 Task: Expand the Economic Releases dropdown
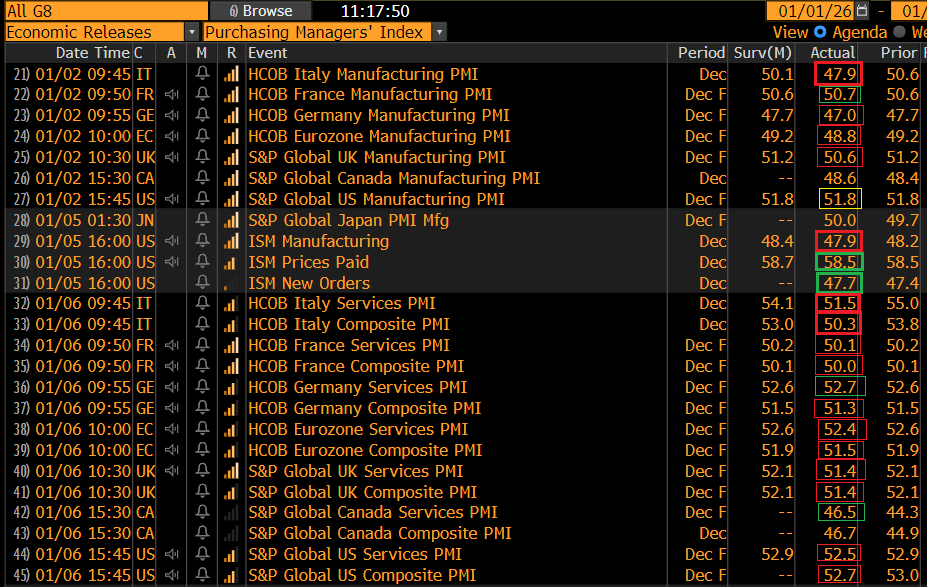190,32
